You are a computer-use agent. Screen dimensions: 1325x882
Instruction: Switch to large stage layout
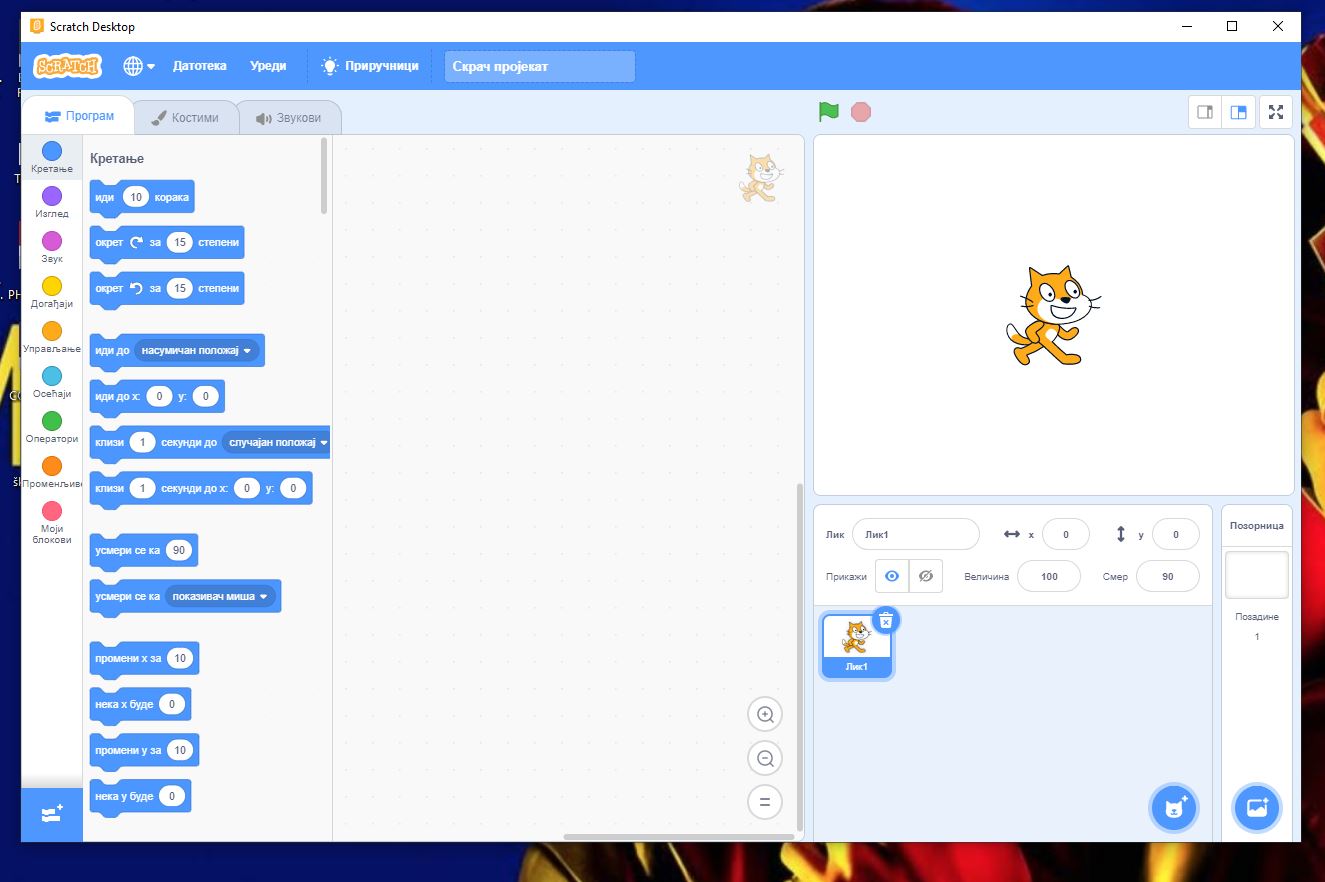tap(1238, 112)
